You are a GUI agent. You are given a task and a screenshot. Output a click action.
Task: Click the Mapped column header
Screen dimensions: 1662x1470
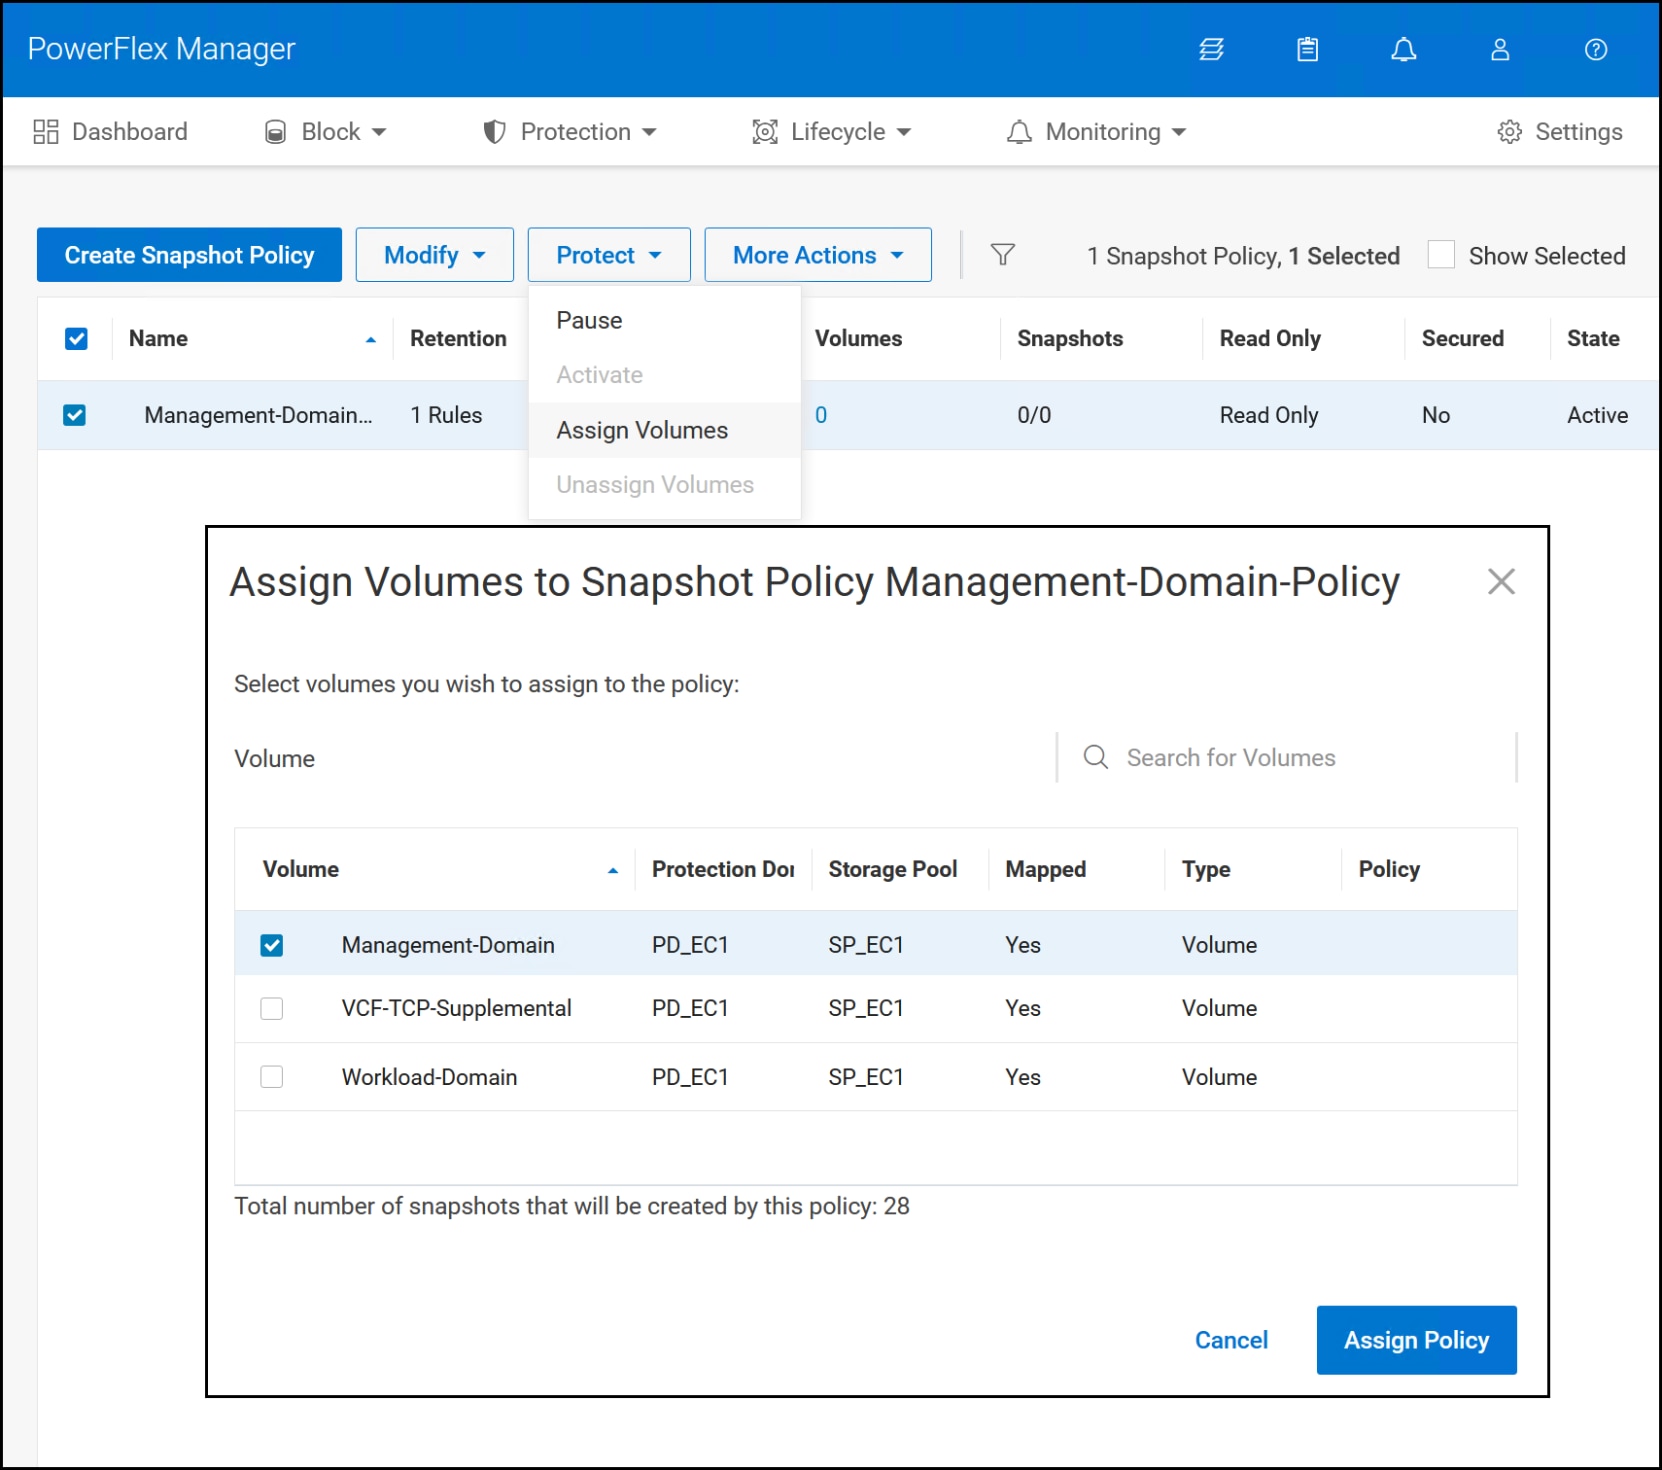1046,869
